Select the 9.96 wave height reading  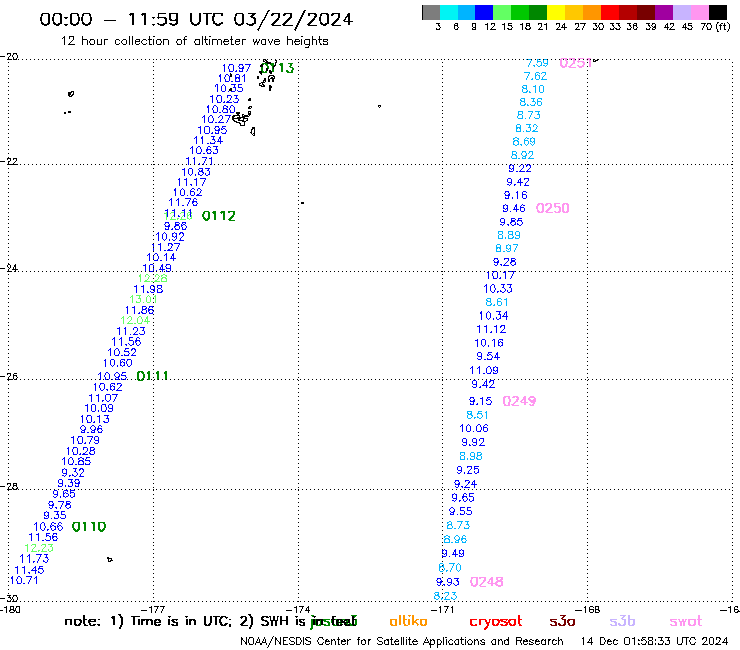(91, 430)
